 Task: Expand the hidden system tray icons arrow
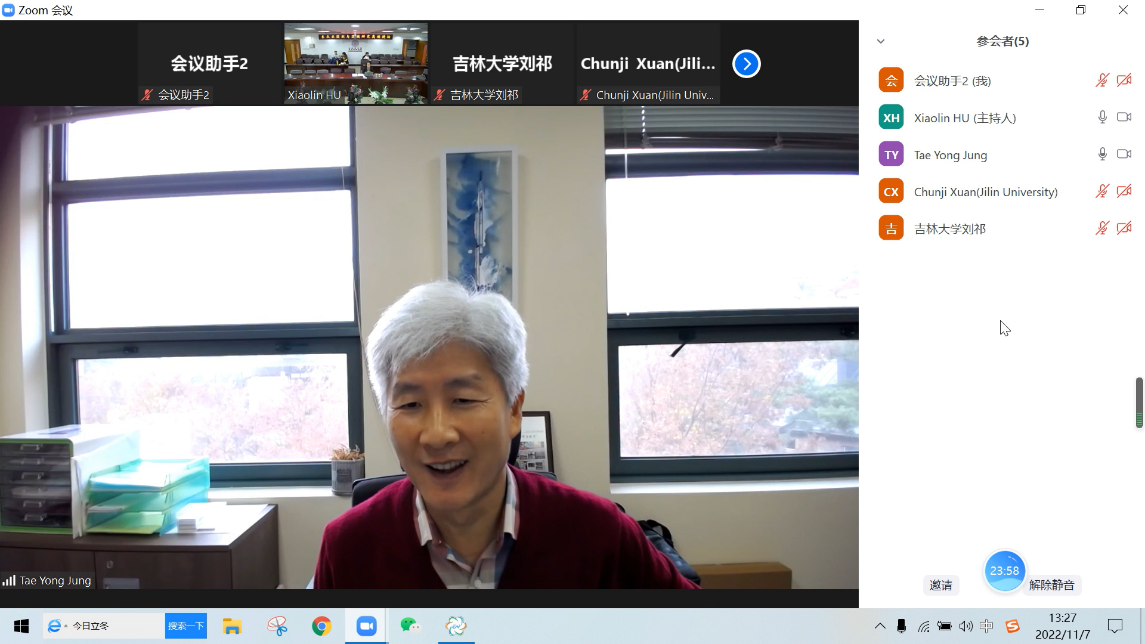pos(880,626)
